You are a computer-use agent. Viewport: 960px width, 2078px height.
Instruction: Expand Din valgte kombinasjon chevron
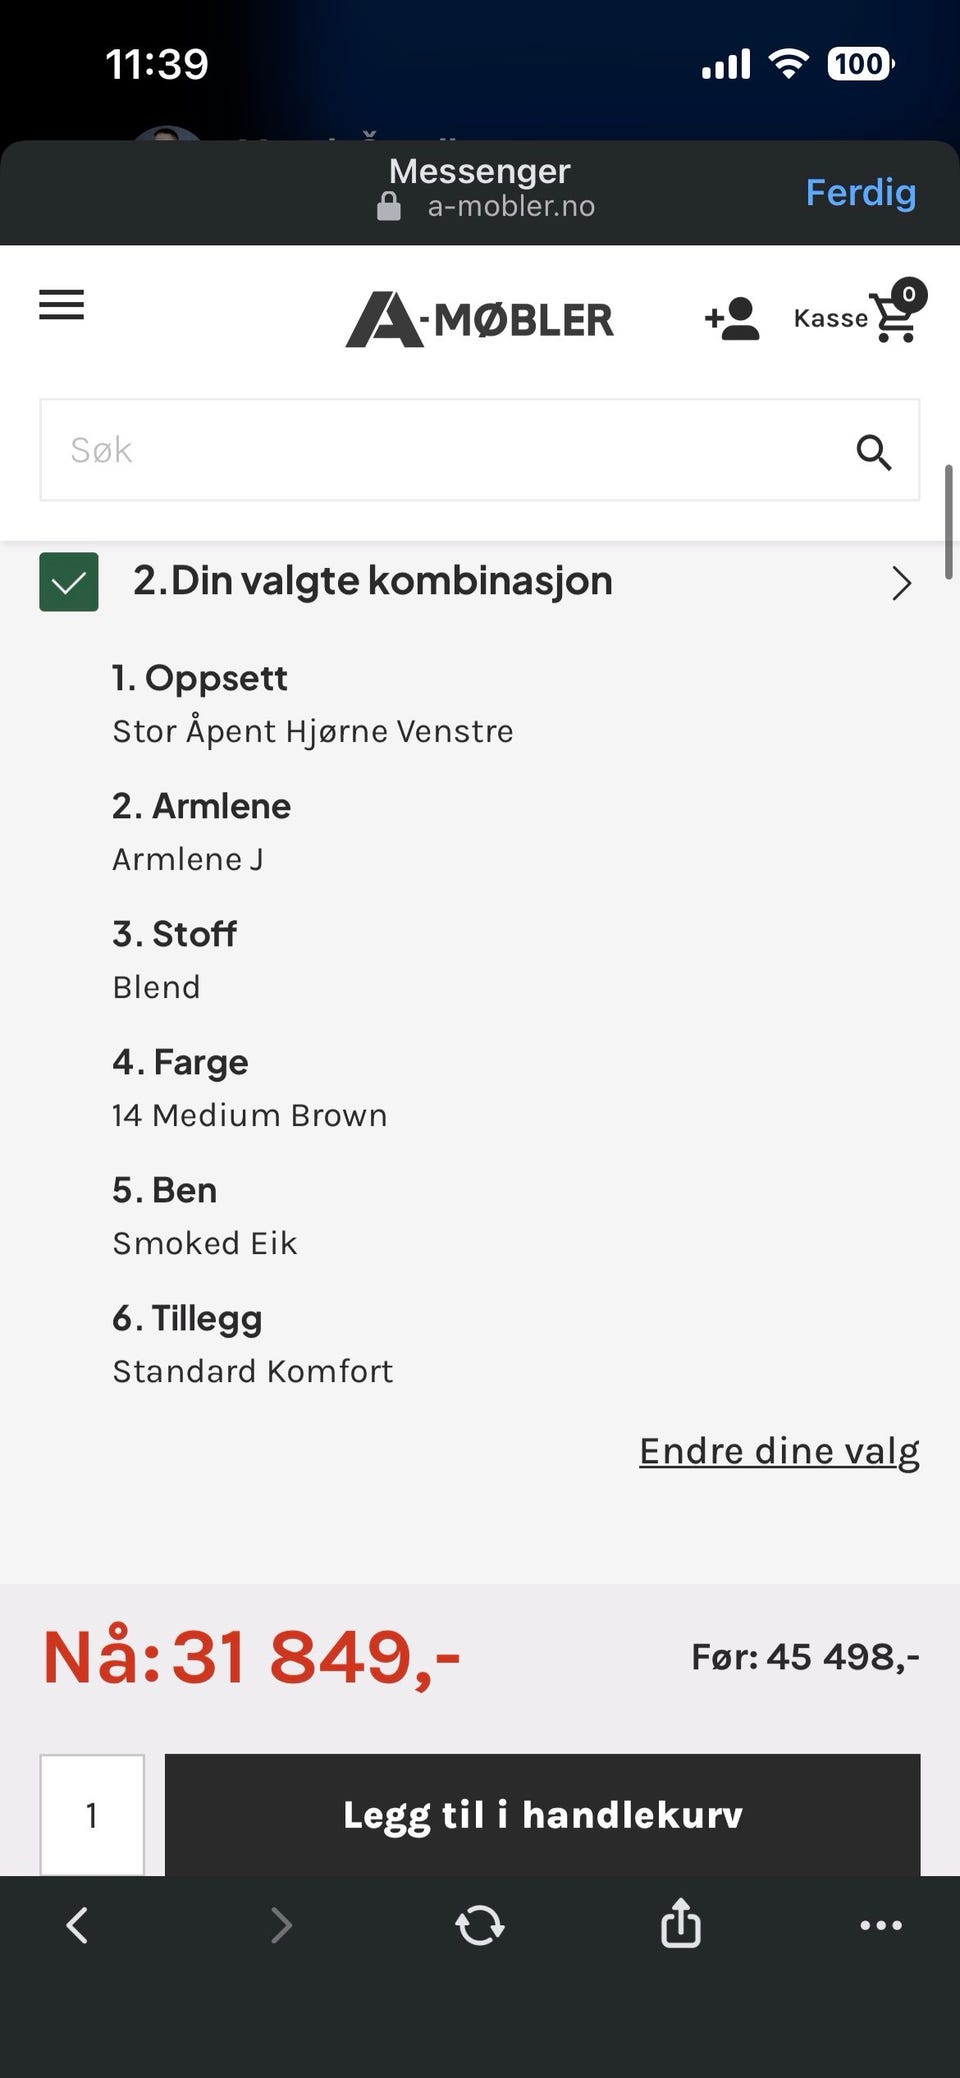(x=901, y=583)
